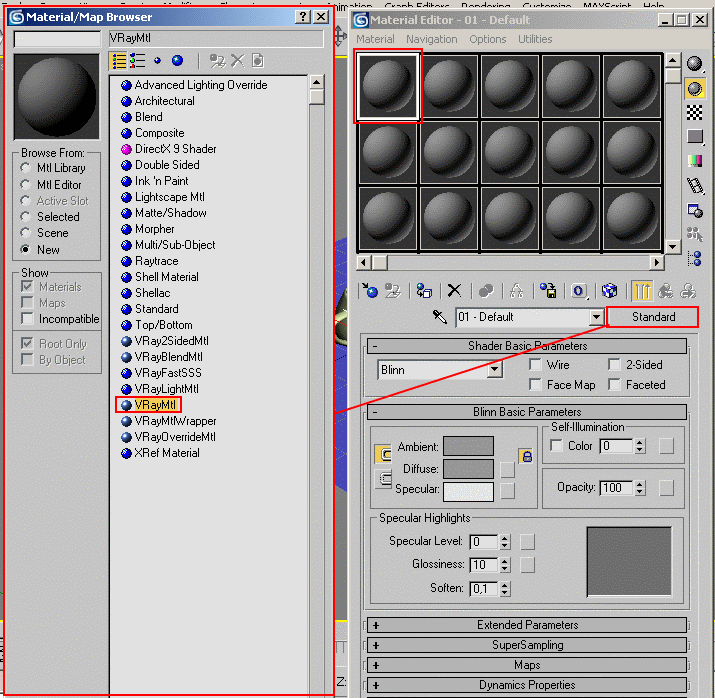Image resolution: width=715 pixels, height=698 pixels.
Task: Click Make Material Copy icon
Action: pyautogui.click(x=486, y=290)
